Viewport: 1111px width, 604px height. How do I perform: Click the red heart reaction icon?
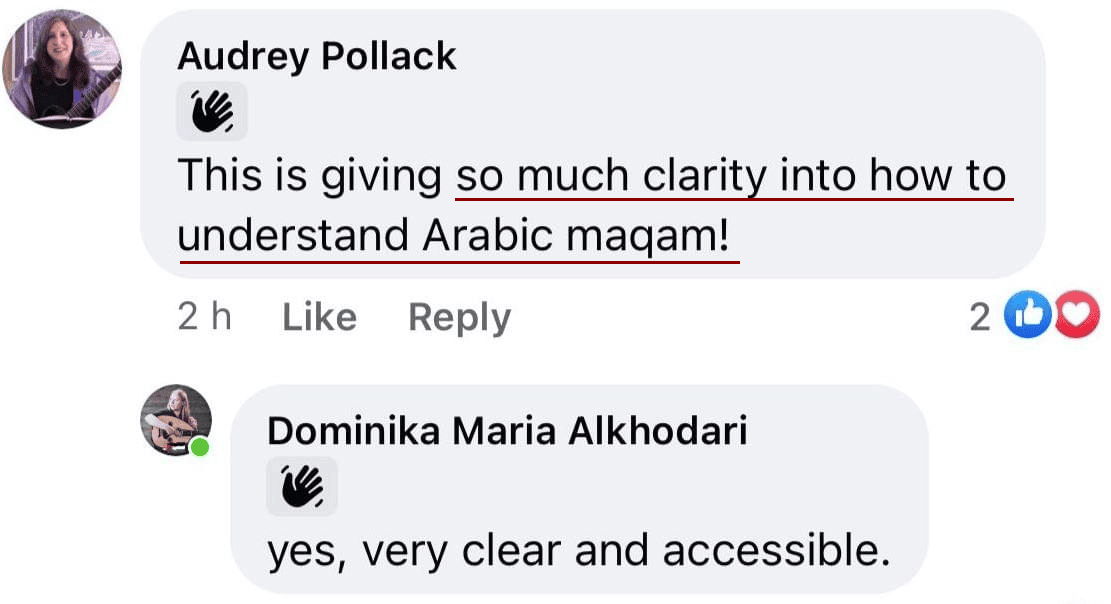tap(1078, 314)
